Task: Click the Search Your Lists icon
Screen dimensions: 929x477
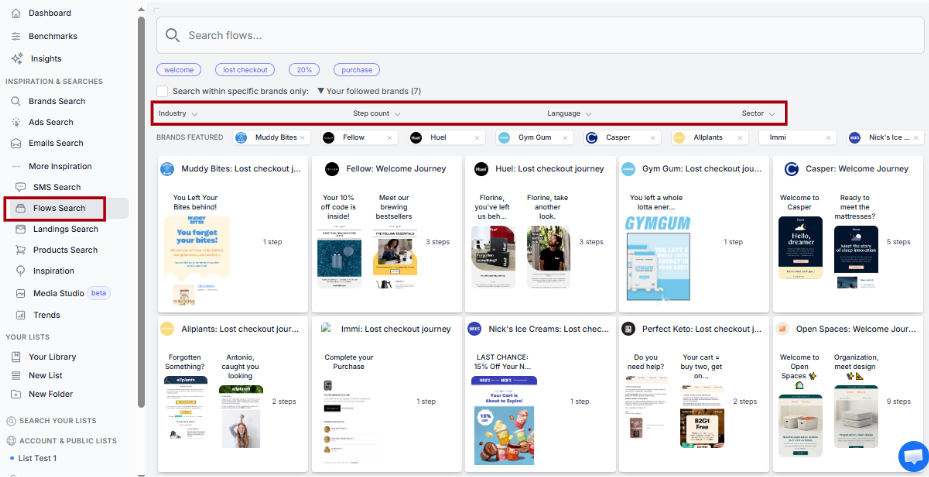Action: click(x=11, y=421)
